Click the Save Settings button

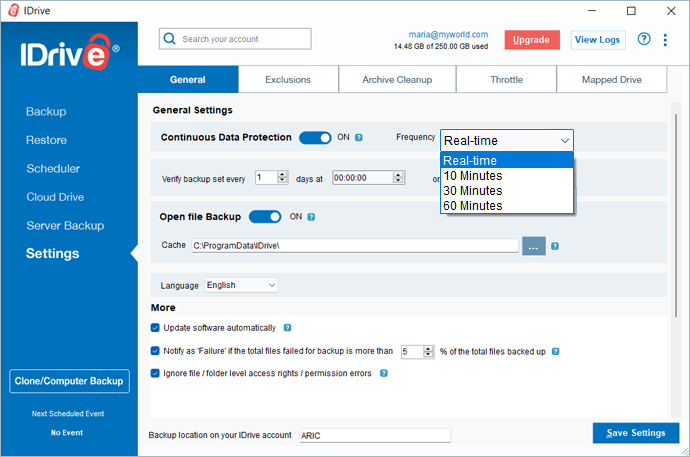pyautogui.click(x=636, y=433)
